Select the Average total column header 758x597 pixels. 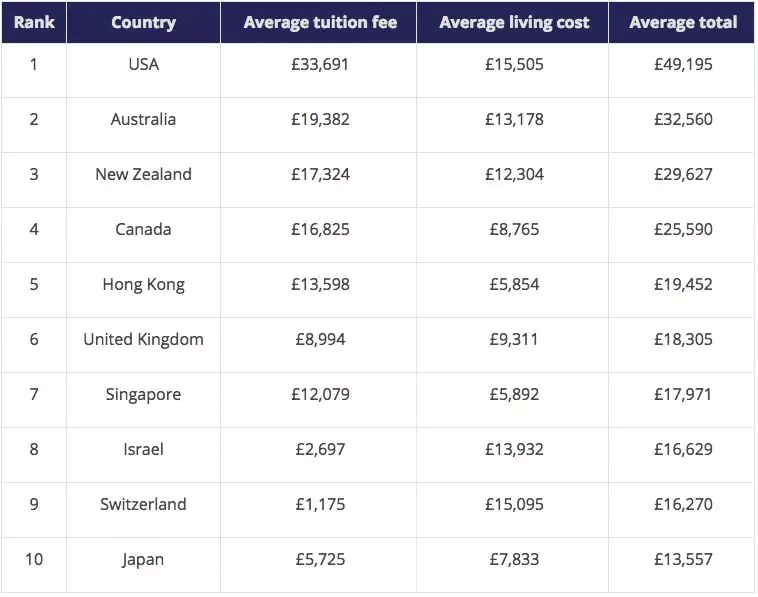683,22
